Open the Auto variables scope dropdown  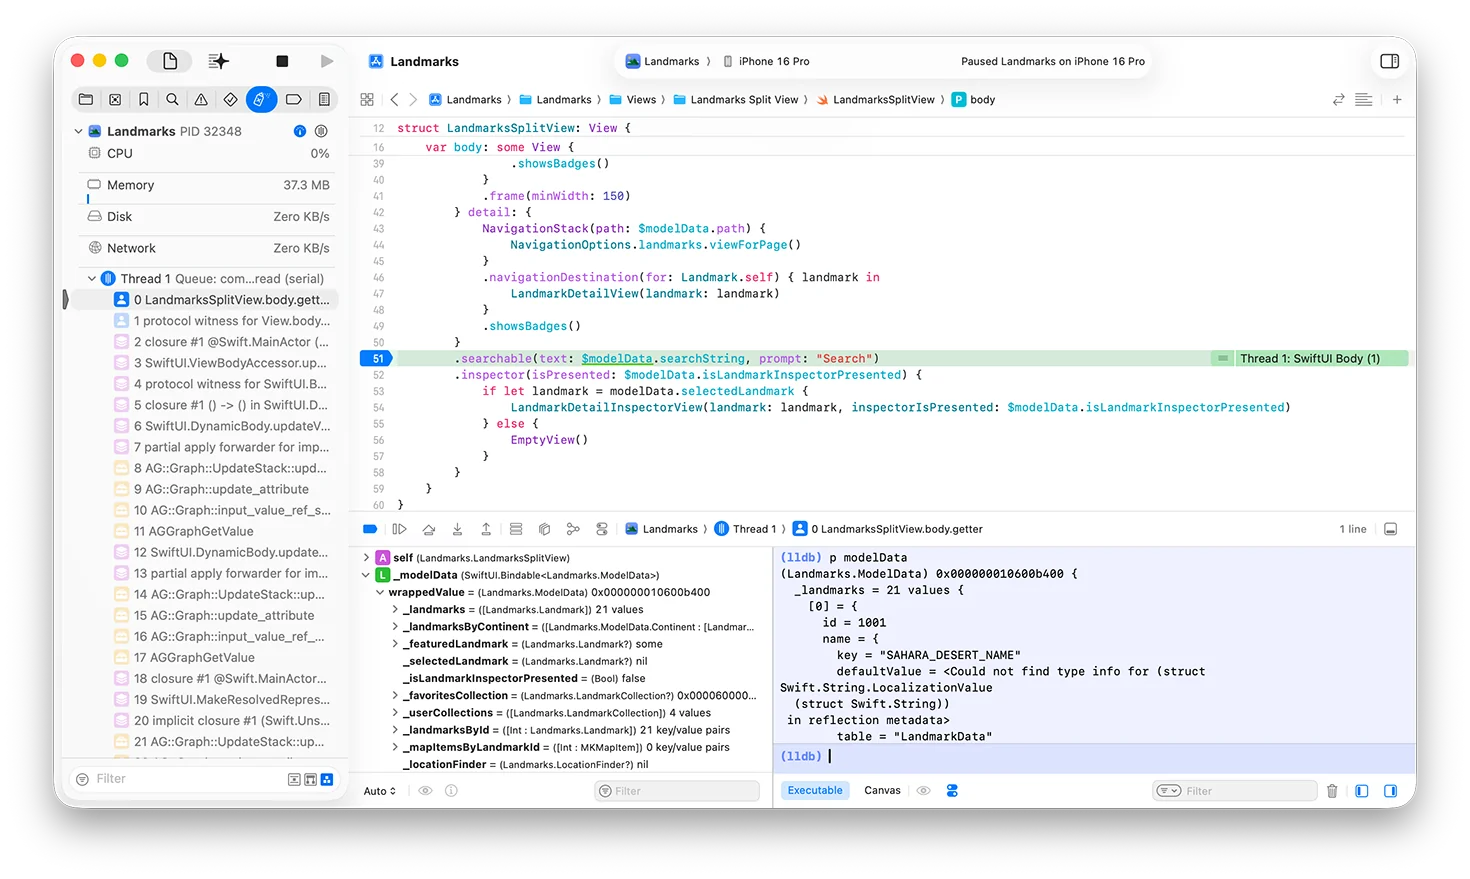[x=380, y=791]
